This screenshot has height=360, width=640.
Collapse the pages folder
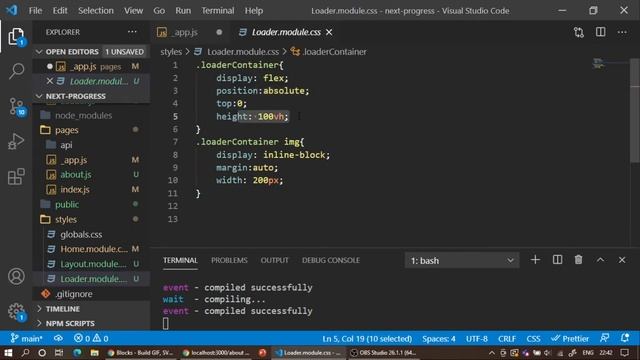tap(91, 130)
